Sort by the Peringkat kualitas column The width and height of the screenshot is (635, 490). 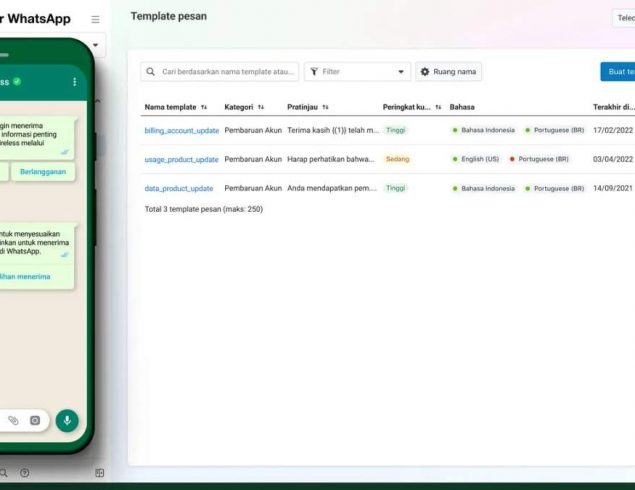click(x=438, y=106)
